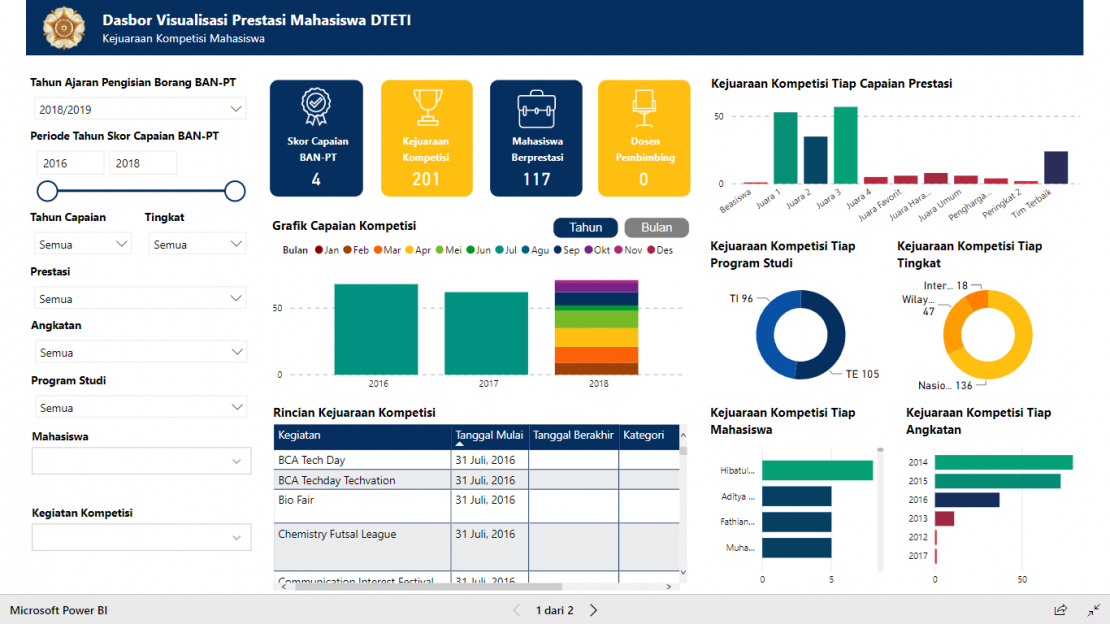This screenshot has height=624, width=1110.
Task: Expand the Program Studi filter dropdown
Action: [140, 407]
